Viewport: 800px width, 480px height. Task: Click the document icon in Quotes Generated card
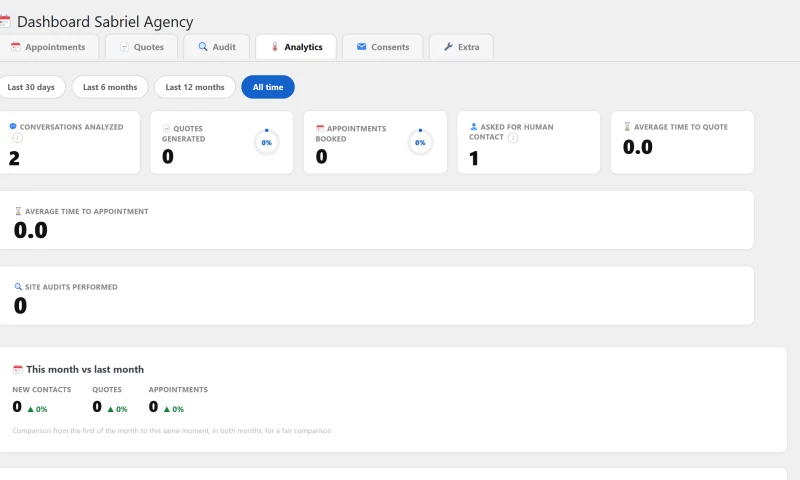point(166,128)
